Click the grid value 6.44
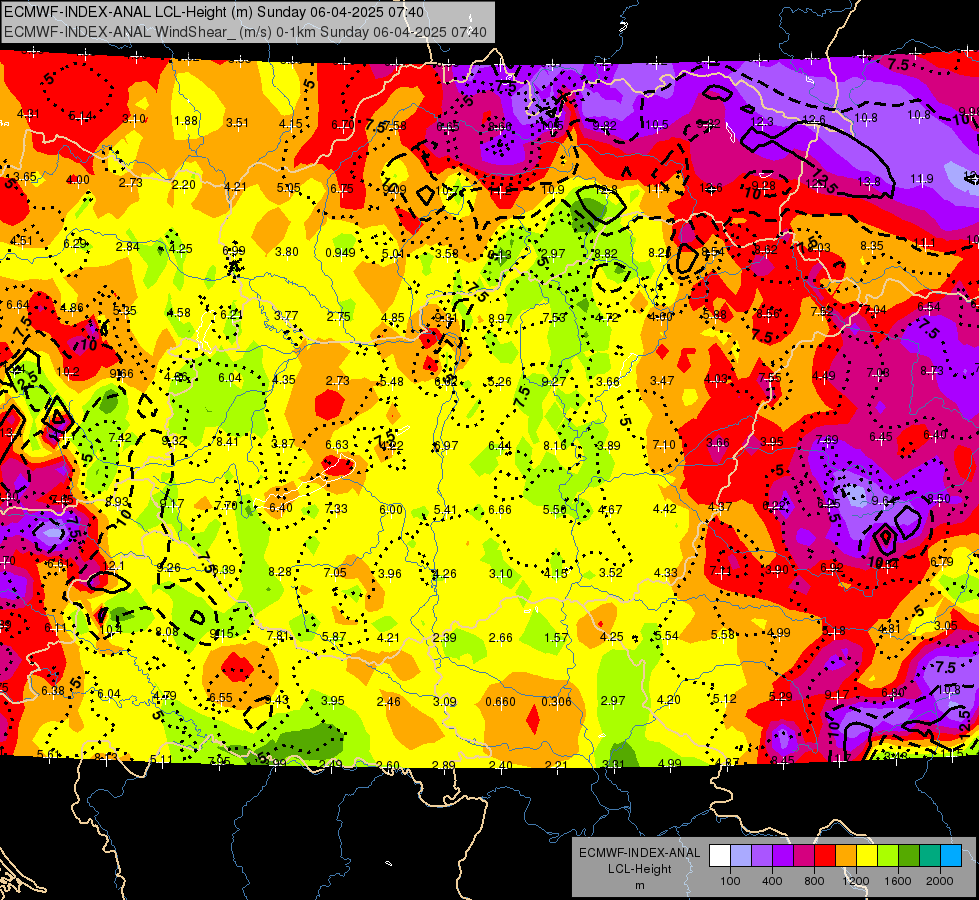The image size is (979, 900). 499,445
